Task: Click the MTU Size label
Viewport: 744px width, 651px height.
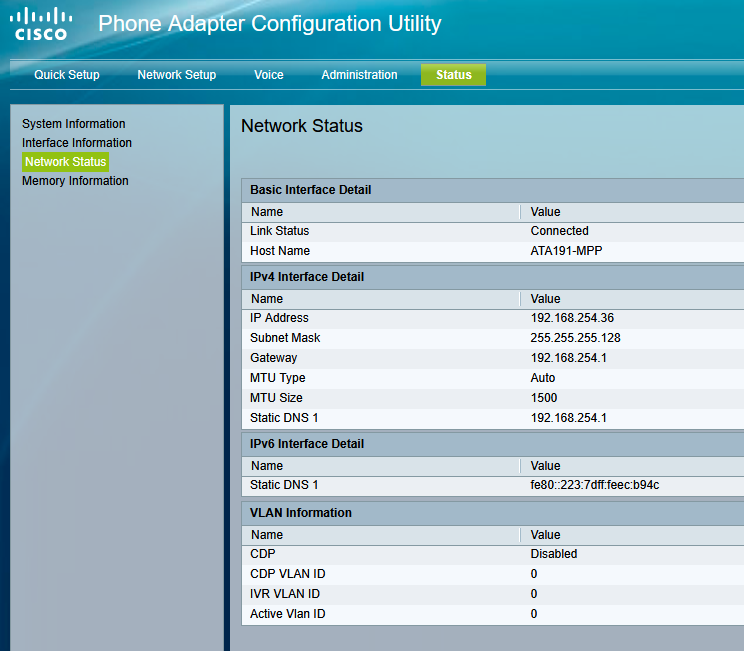Action: [276, 398]
